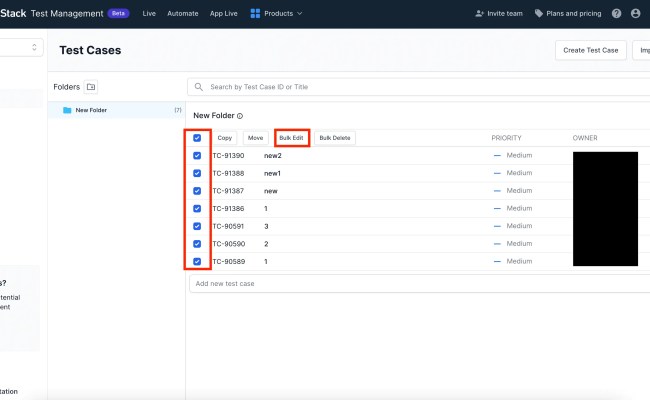Click the Search by Test Case ID field
Viewport: 650px width, 400px height.
(419, 87)
